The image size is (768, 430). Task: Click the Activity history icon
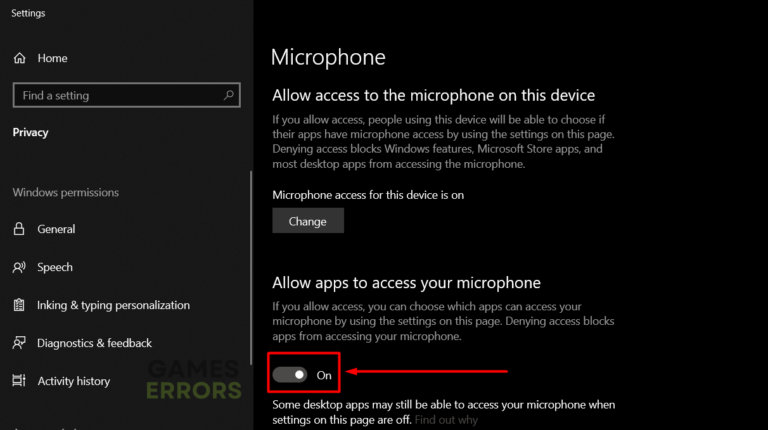19,381
